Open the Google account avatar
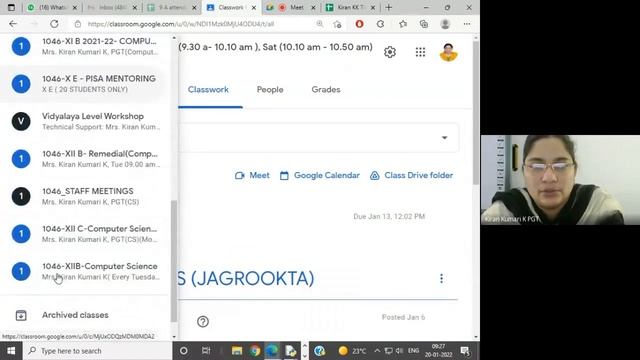The height and width of the screenshot is (360, 640). [x=448, y=52]
